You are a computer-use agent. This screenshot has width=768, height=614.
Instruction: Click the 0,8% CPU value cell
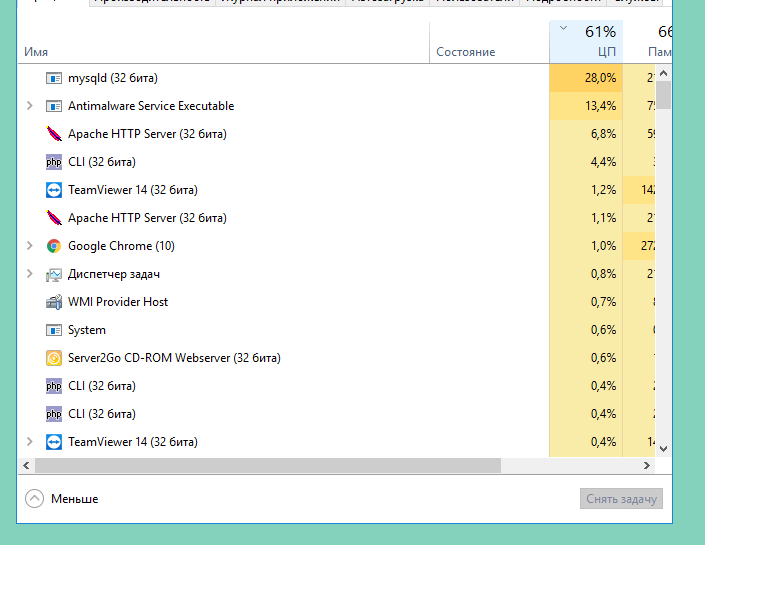(x=586, y=274)
